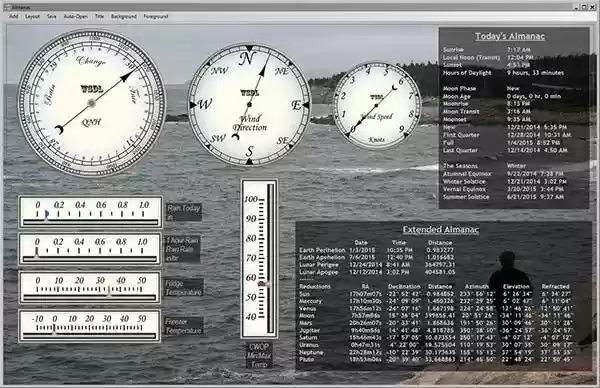Open the Background menu
The width and height of the screenshot is (600, 388).
(x=124, y=16)
